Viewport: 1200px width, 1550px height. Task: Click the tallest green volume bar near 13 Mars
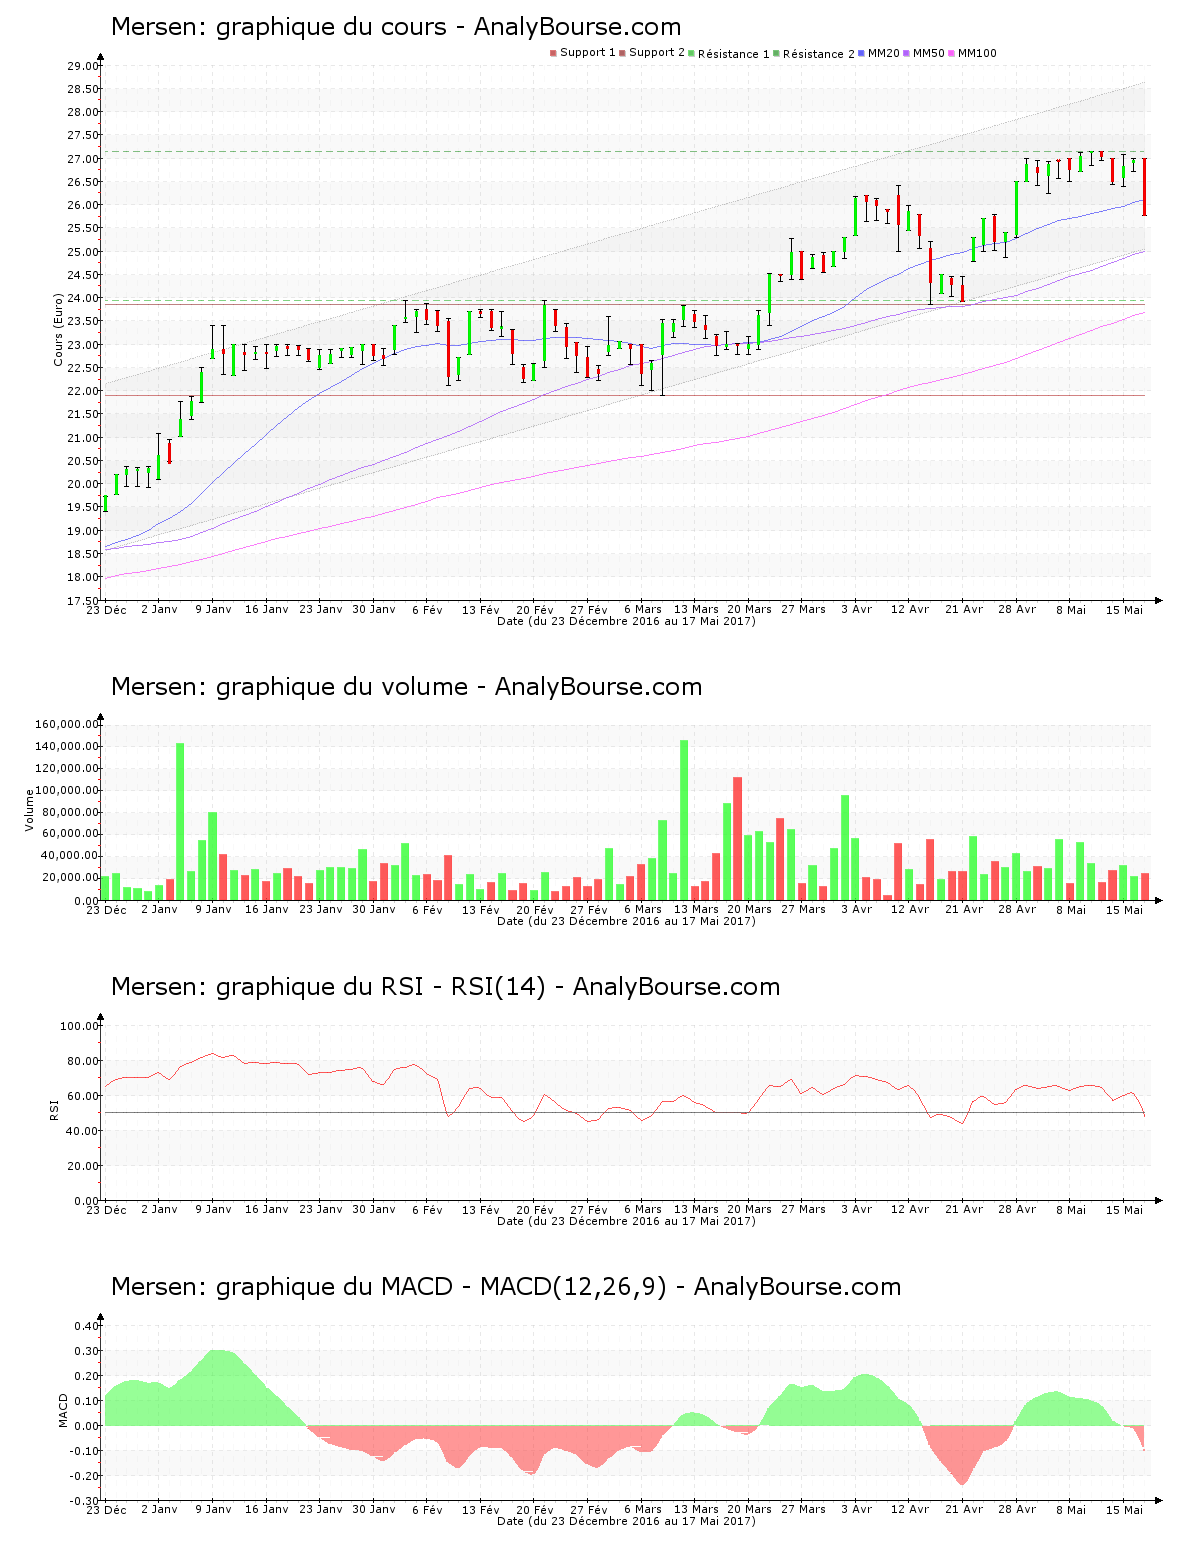pyautogui.click(x=684, y=820)
